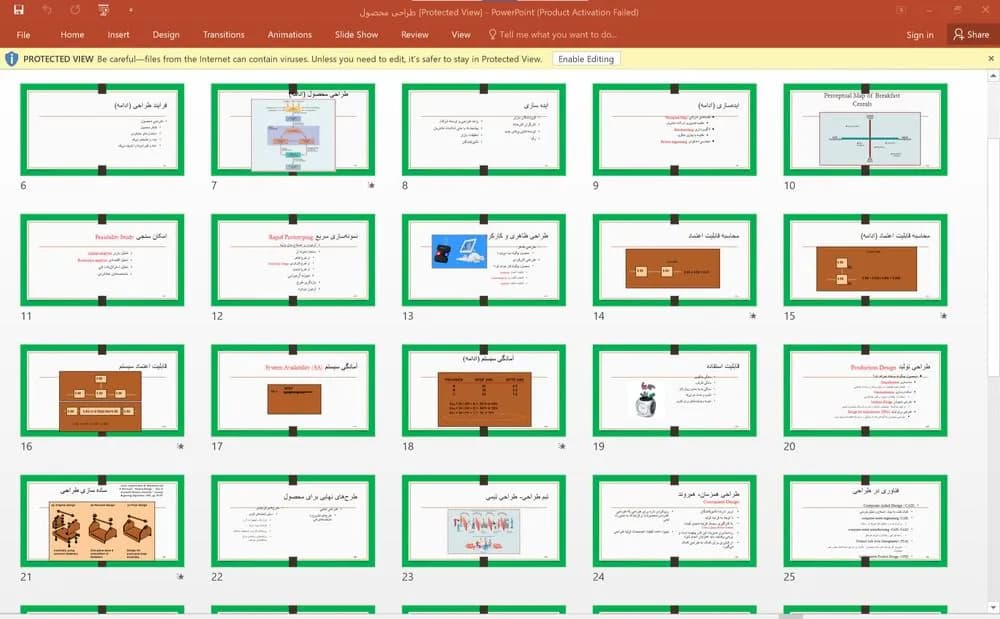Select slide 7 thumbnail with flowchart
This screenshot has width=1000, height=619.
coord(293,129)
